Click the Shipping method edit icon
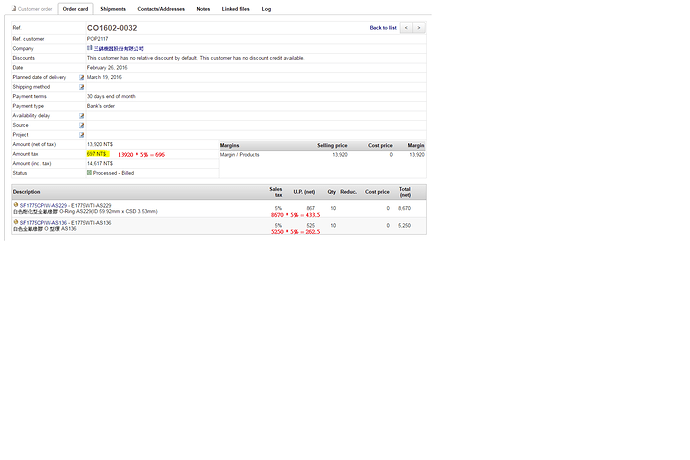The width and height of the screenshot is (690, 460). [x=82, y=87]
